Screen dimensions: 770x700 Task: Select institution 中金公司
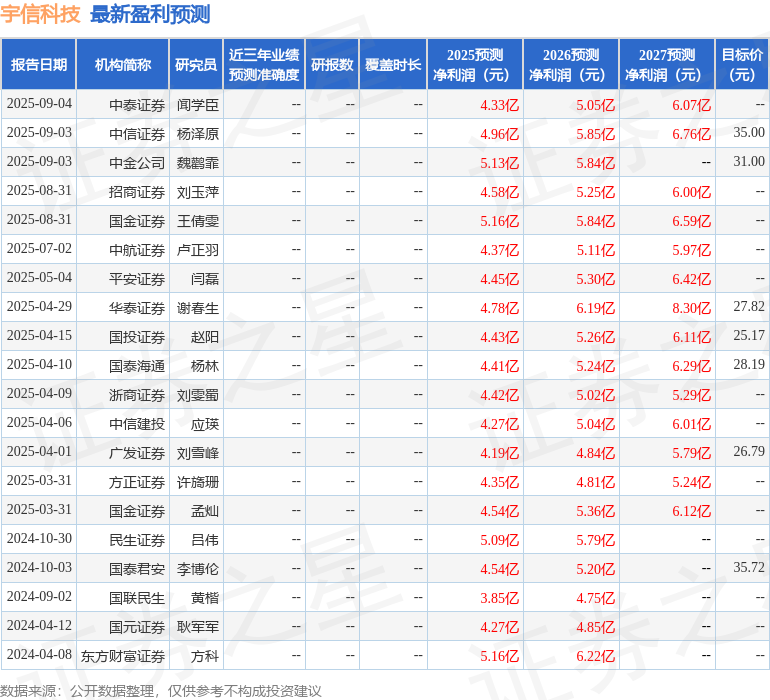[137, 163]
